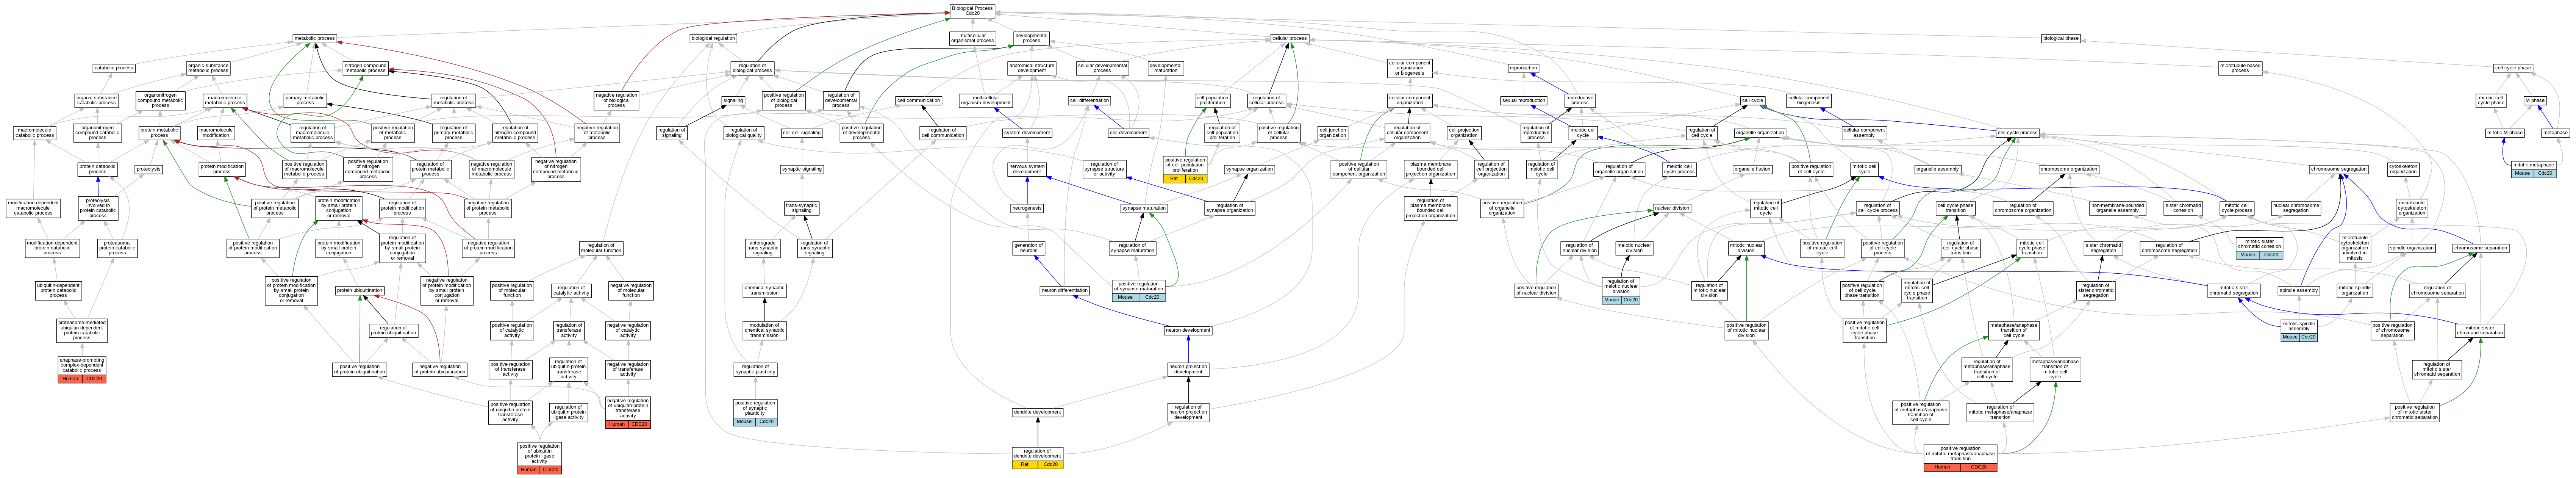Screen dimensions: 2576x478
Task: Select the biological phase node
Action: [x=2061, y=38]
